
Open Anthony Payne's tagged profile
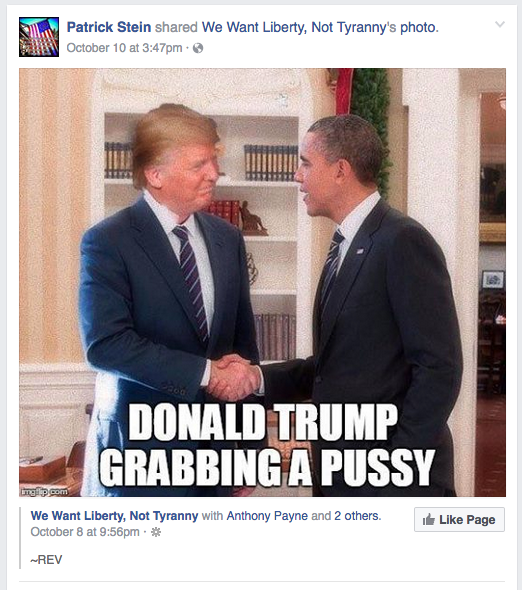(x=267, y=515)
